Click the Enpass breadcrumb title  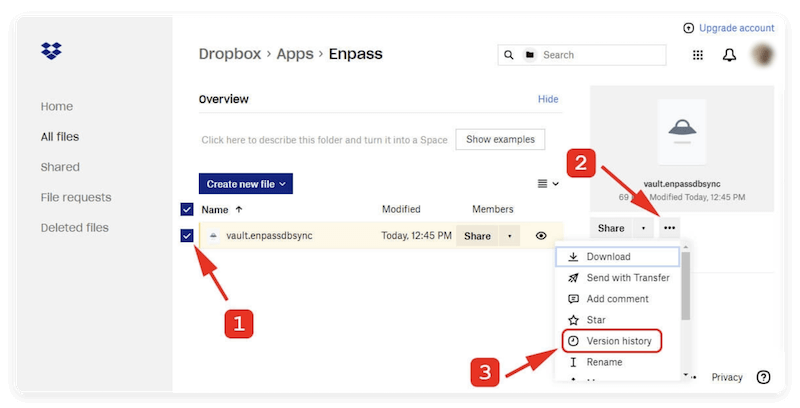point(356,54)
